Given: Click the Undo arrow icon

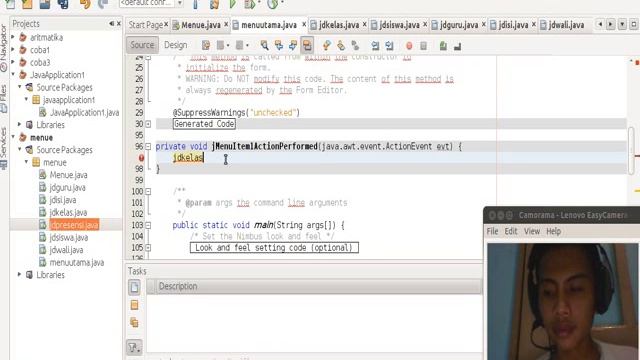Looking at the screenshot, I should tap(85, 4).
